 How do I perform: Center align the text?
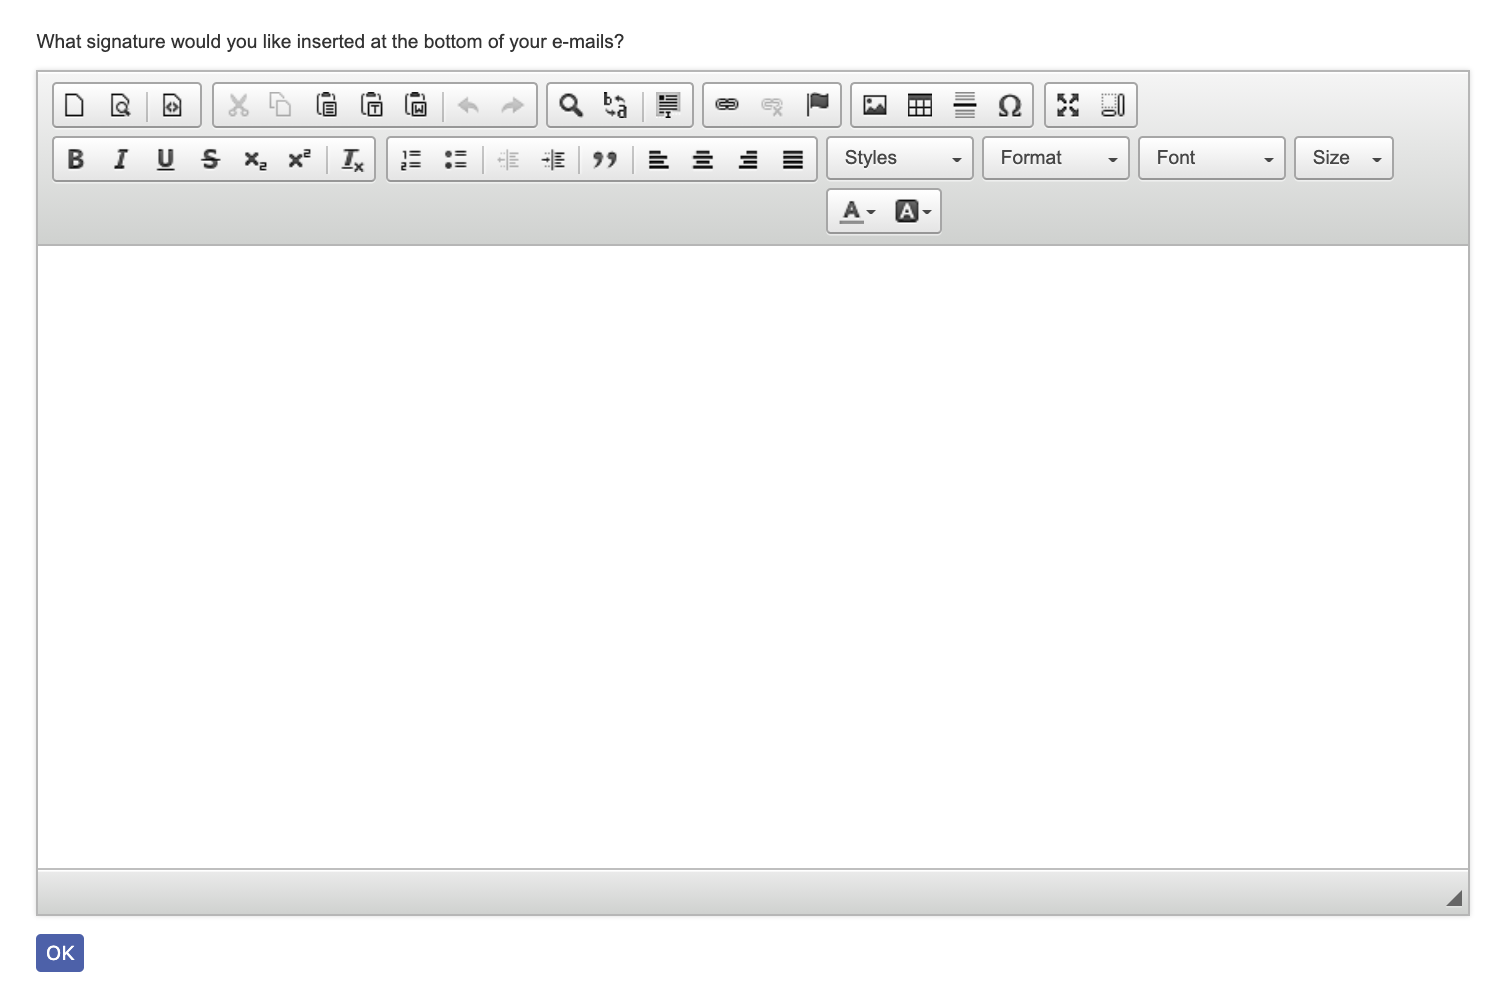703,159
